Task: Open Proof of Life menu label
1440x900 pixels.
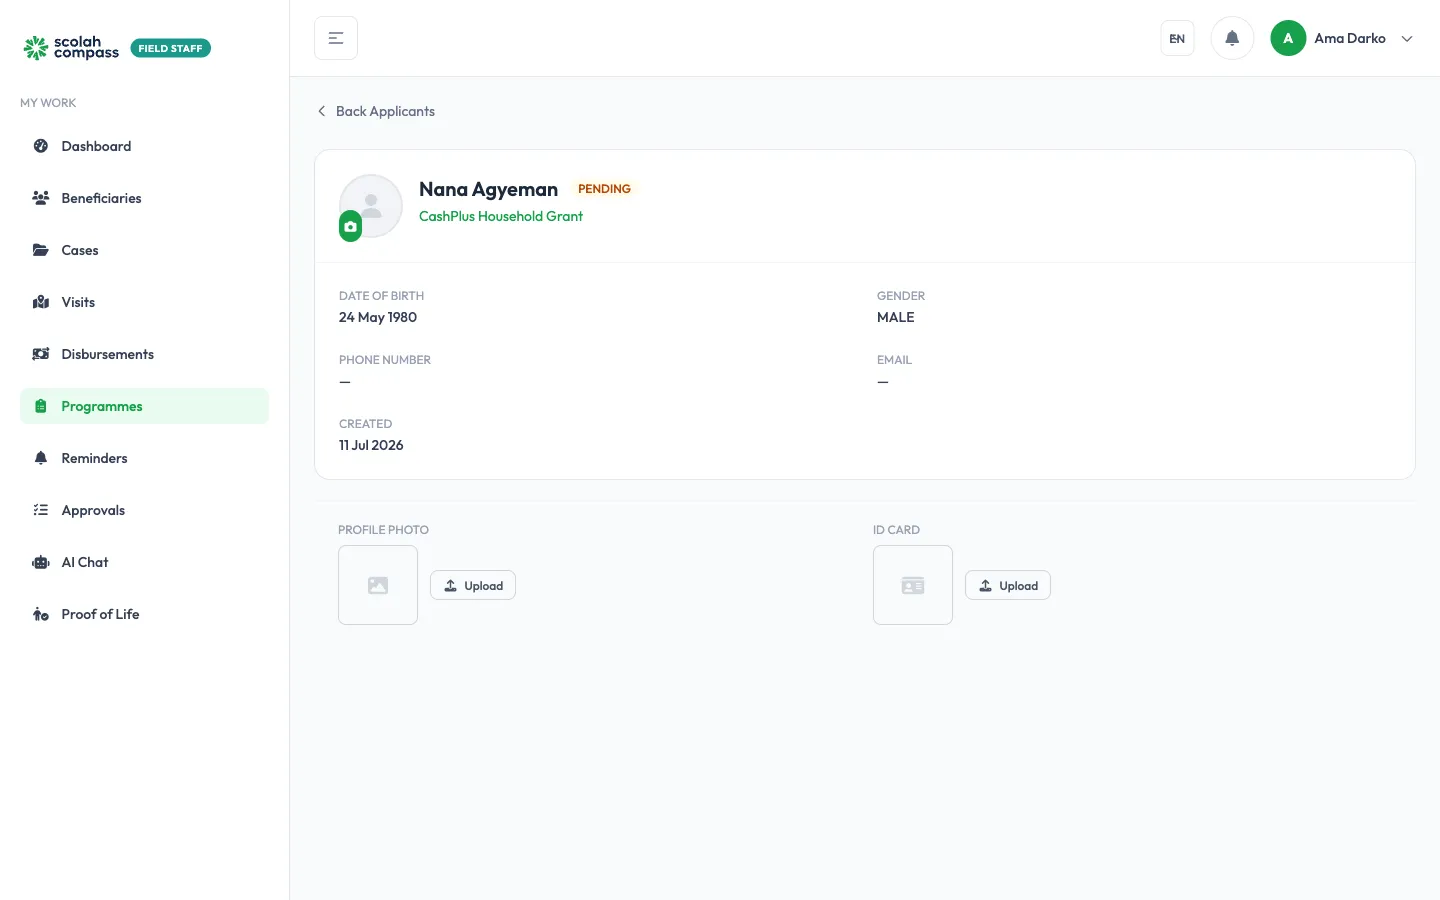Action: click(100, 614)
